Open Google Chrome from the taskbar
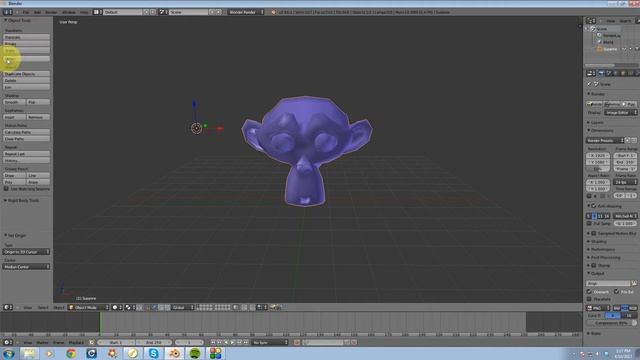The height and width of the screenshot is (360, 640). coord(71,353)
